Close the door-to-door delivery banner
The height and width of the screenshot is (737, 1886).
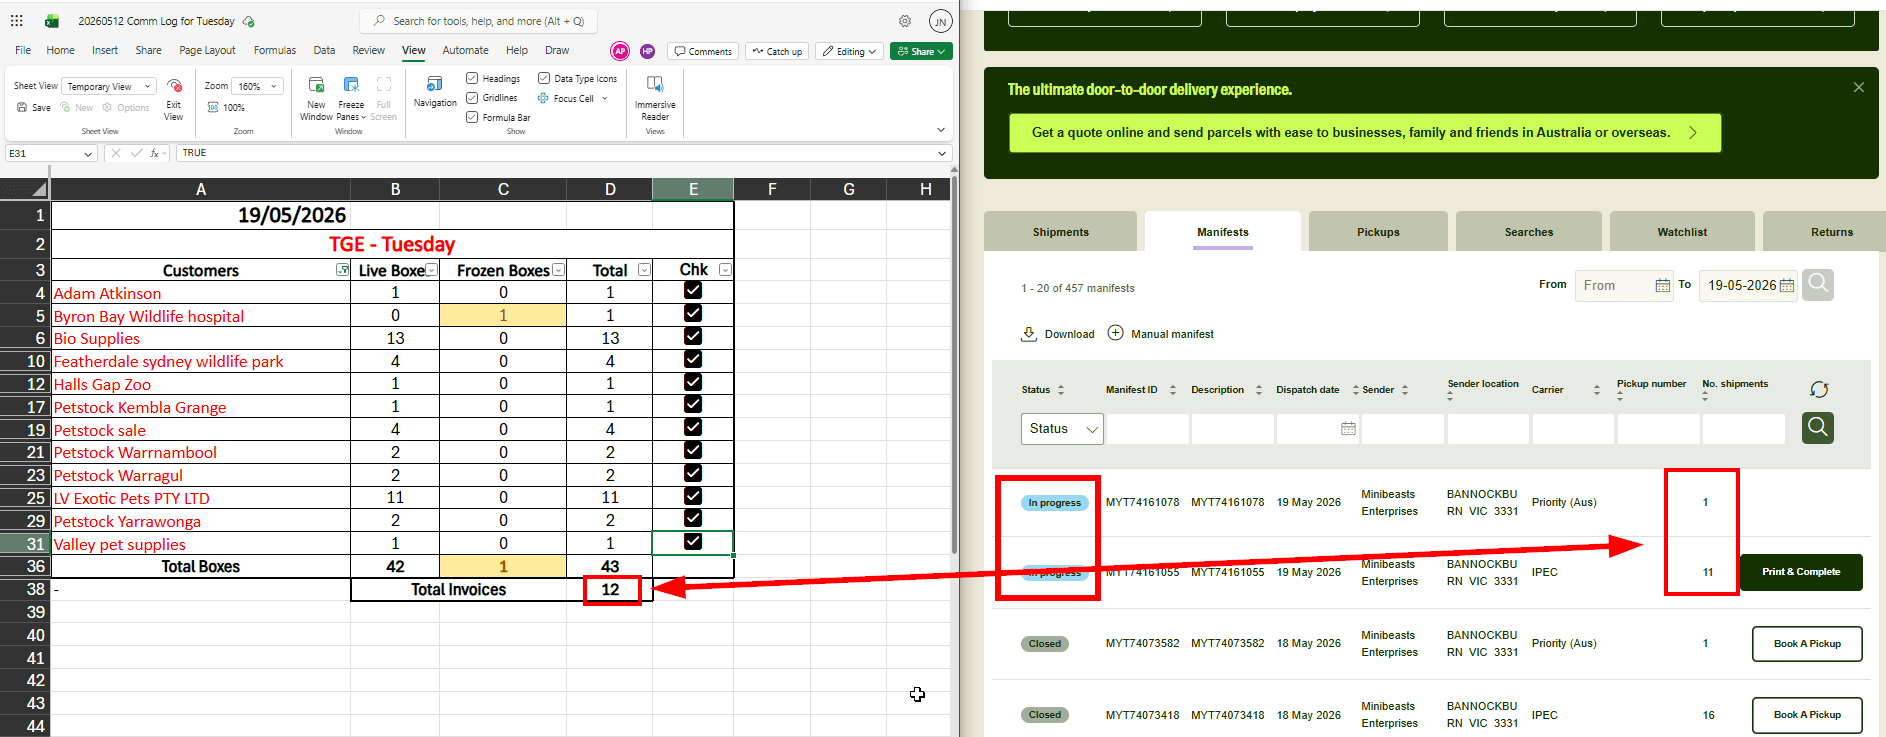pyautogui.click(x=1859, y=88)
